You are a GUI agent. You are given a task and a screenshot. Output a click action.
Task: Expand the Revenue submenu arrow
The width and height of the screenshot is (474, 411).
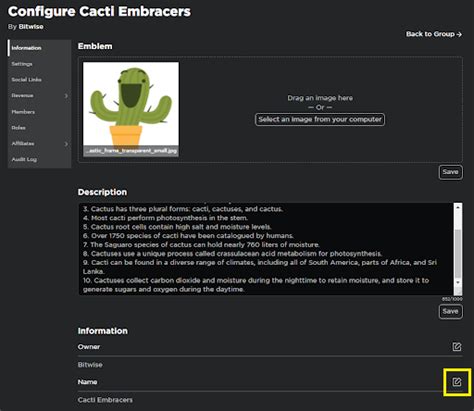66,96
